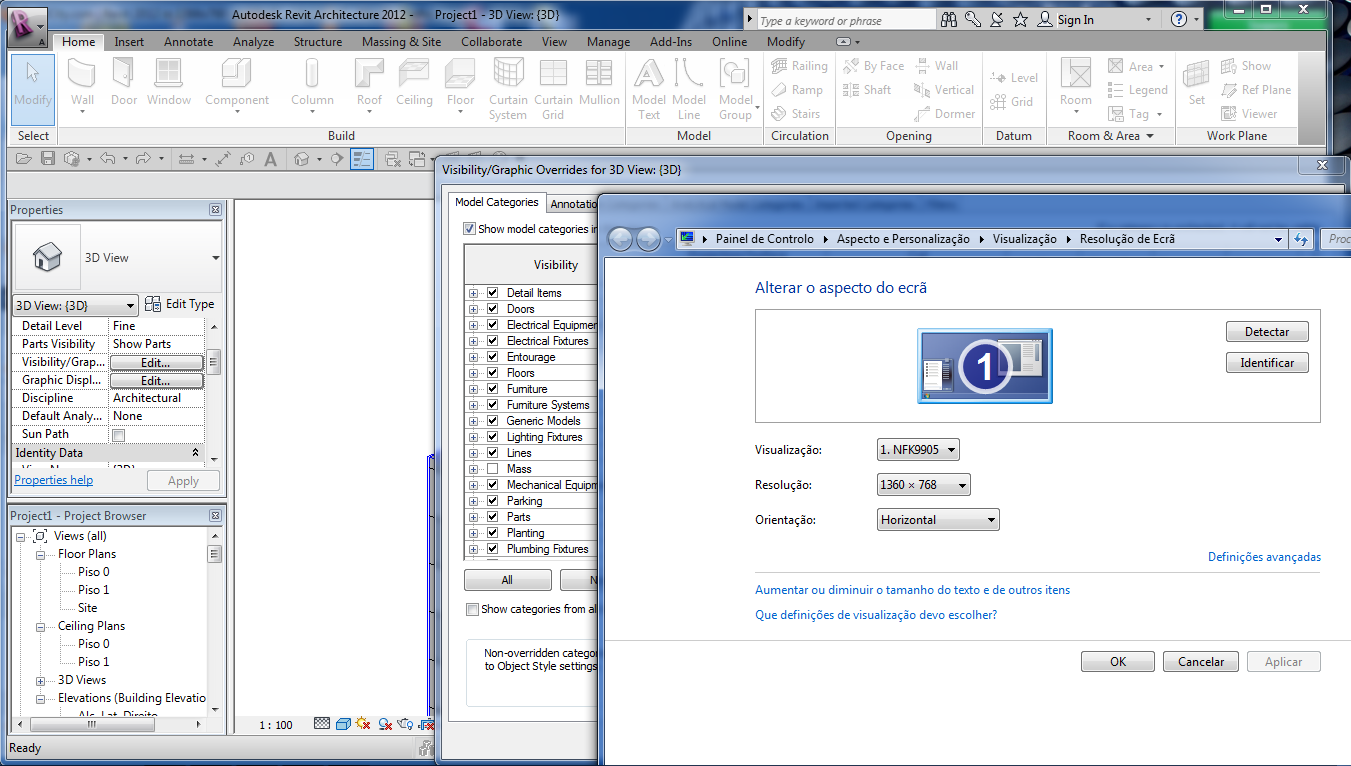This screenshot has height=766, width=1351.
Task: Select the Wall tool in the ribbon
Action: click(82, 83)
